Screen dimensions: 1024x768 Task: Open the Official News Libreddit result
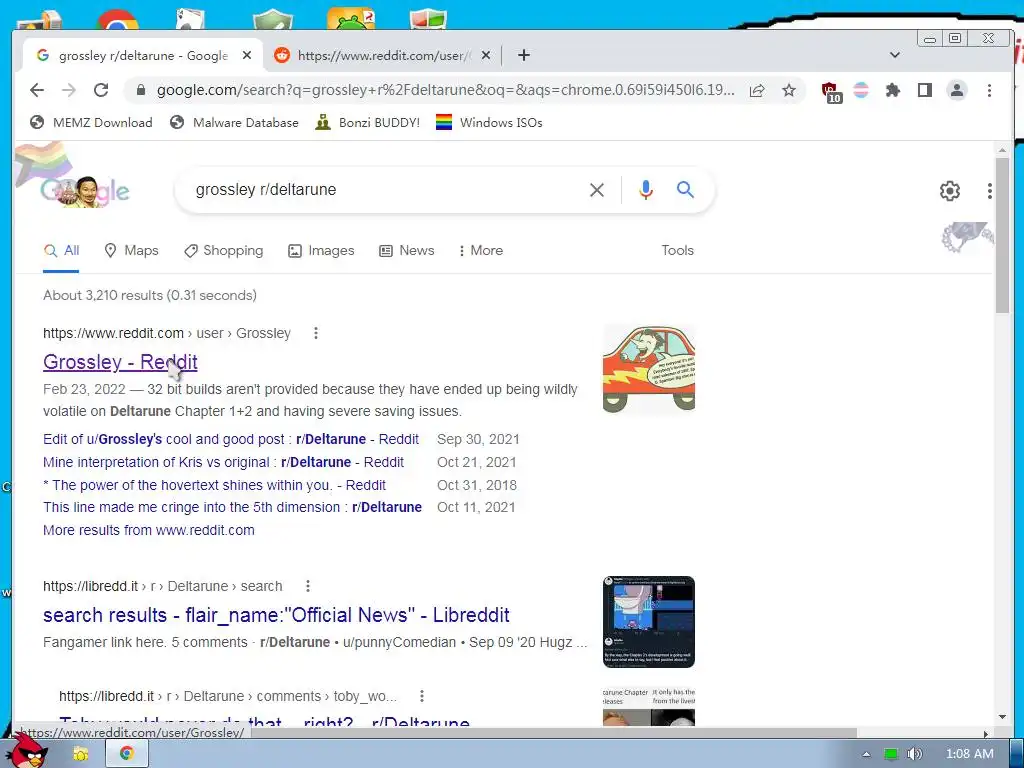coord(276,615)
